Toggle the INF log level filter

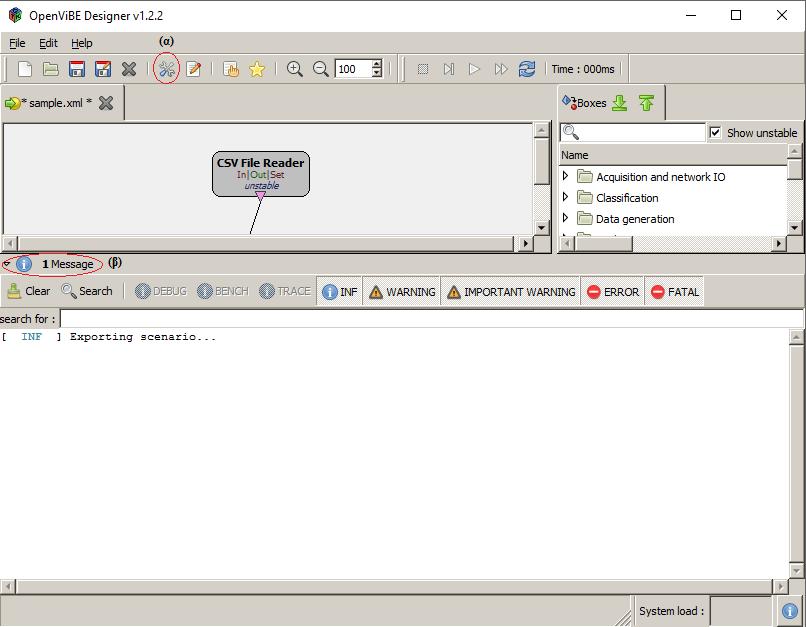pyautogui.click(x=339, y=291)
